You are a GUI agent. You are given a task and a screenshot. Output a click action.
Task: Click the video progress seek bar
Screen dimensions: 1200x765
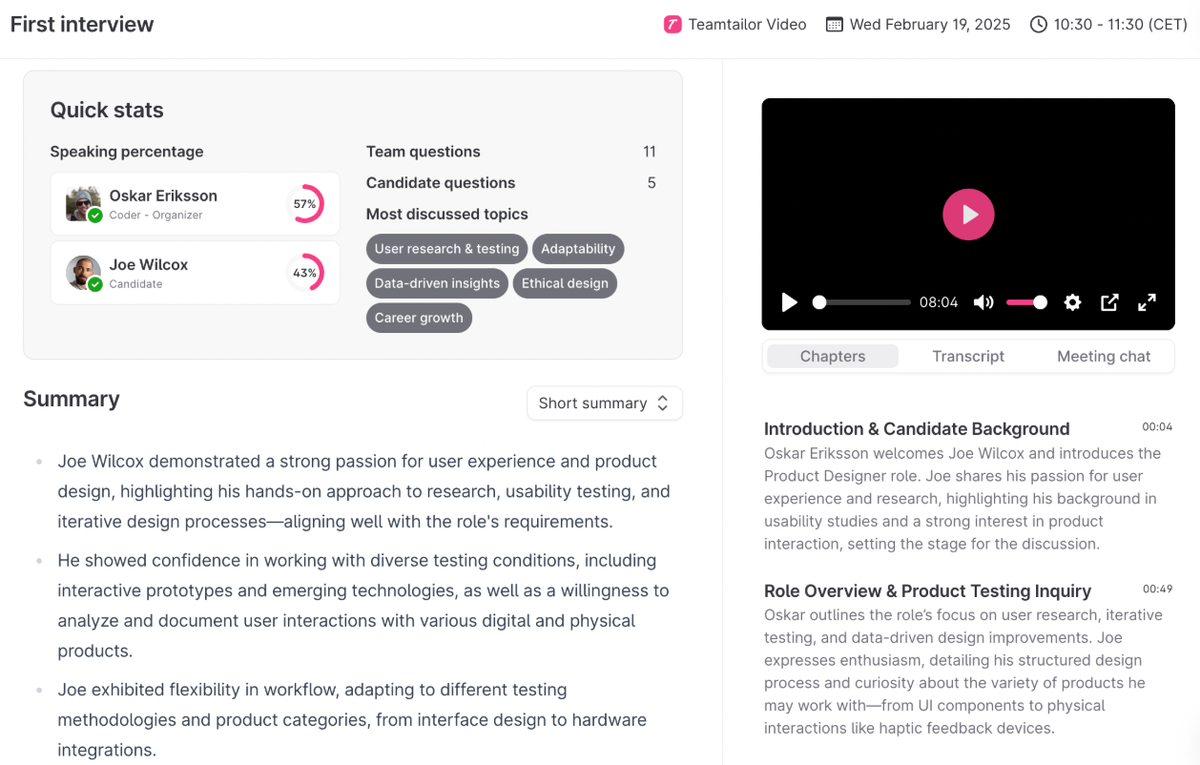tap(864, 302)
